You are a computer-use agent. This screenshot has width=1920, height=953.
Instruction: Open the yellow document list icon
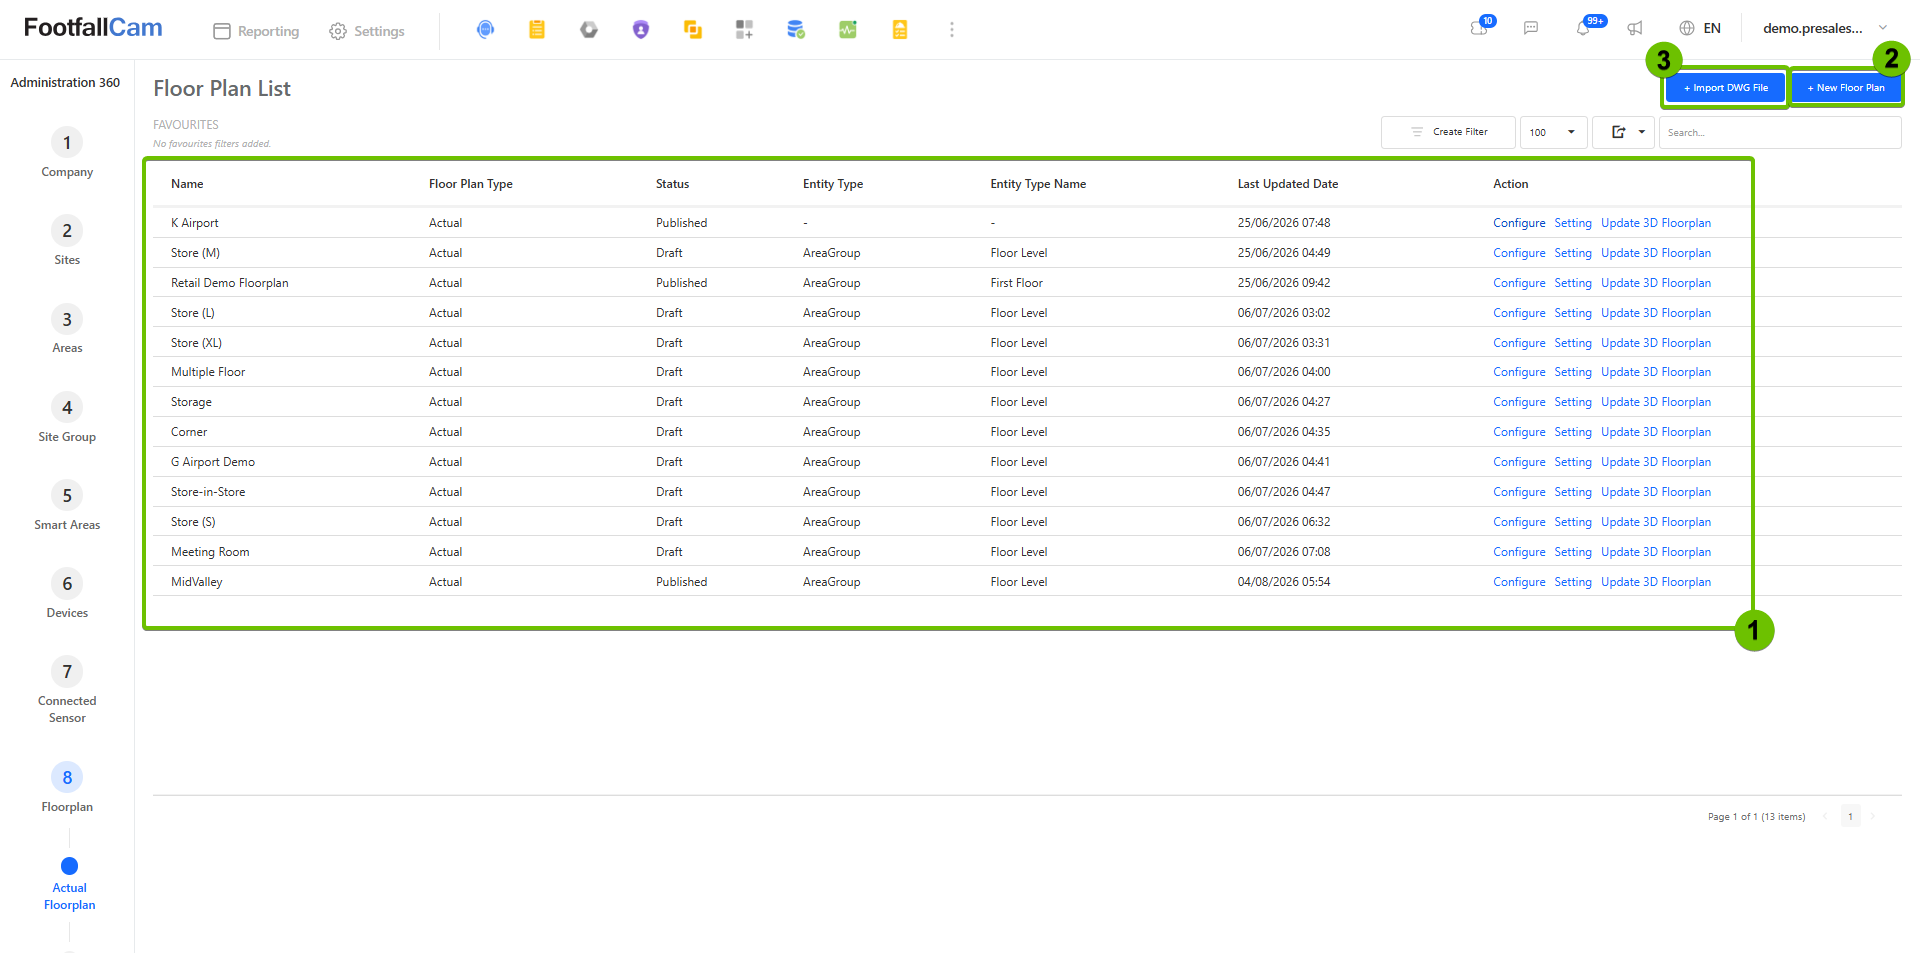pyautogui.click(x=900, y=30)
